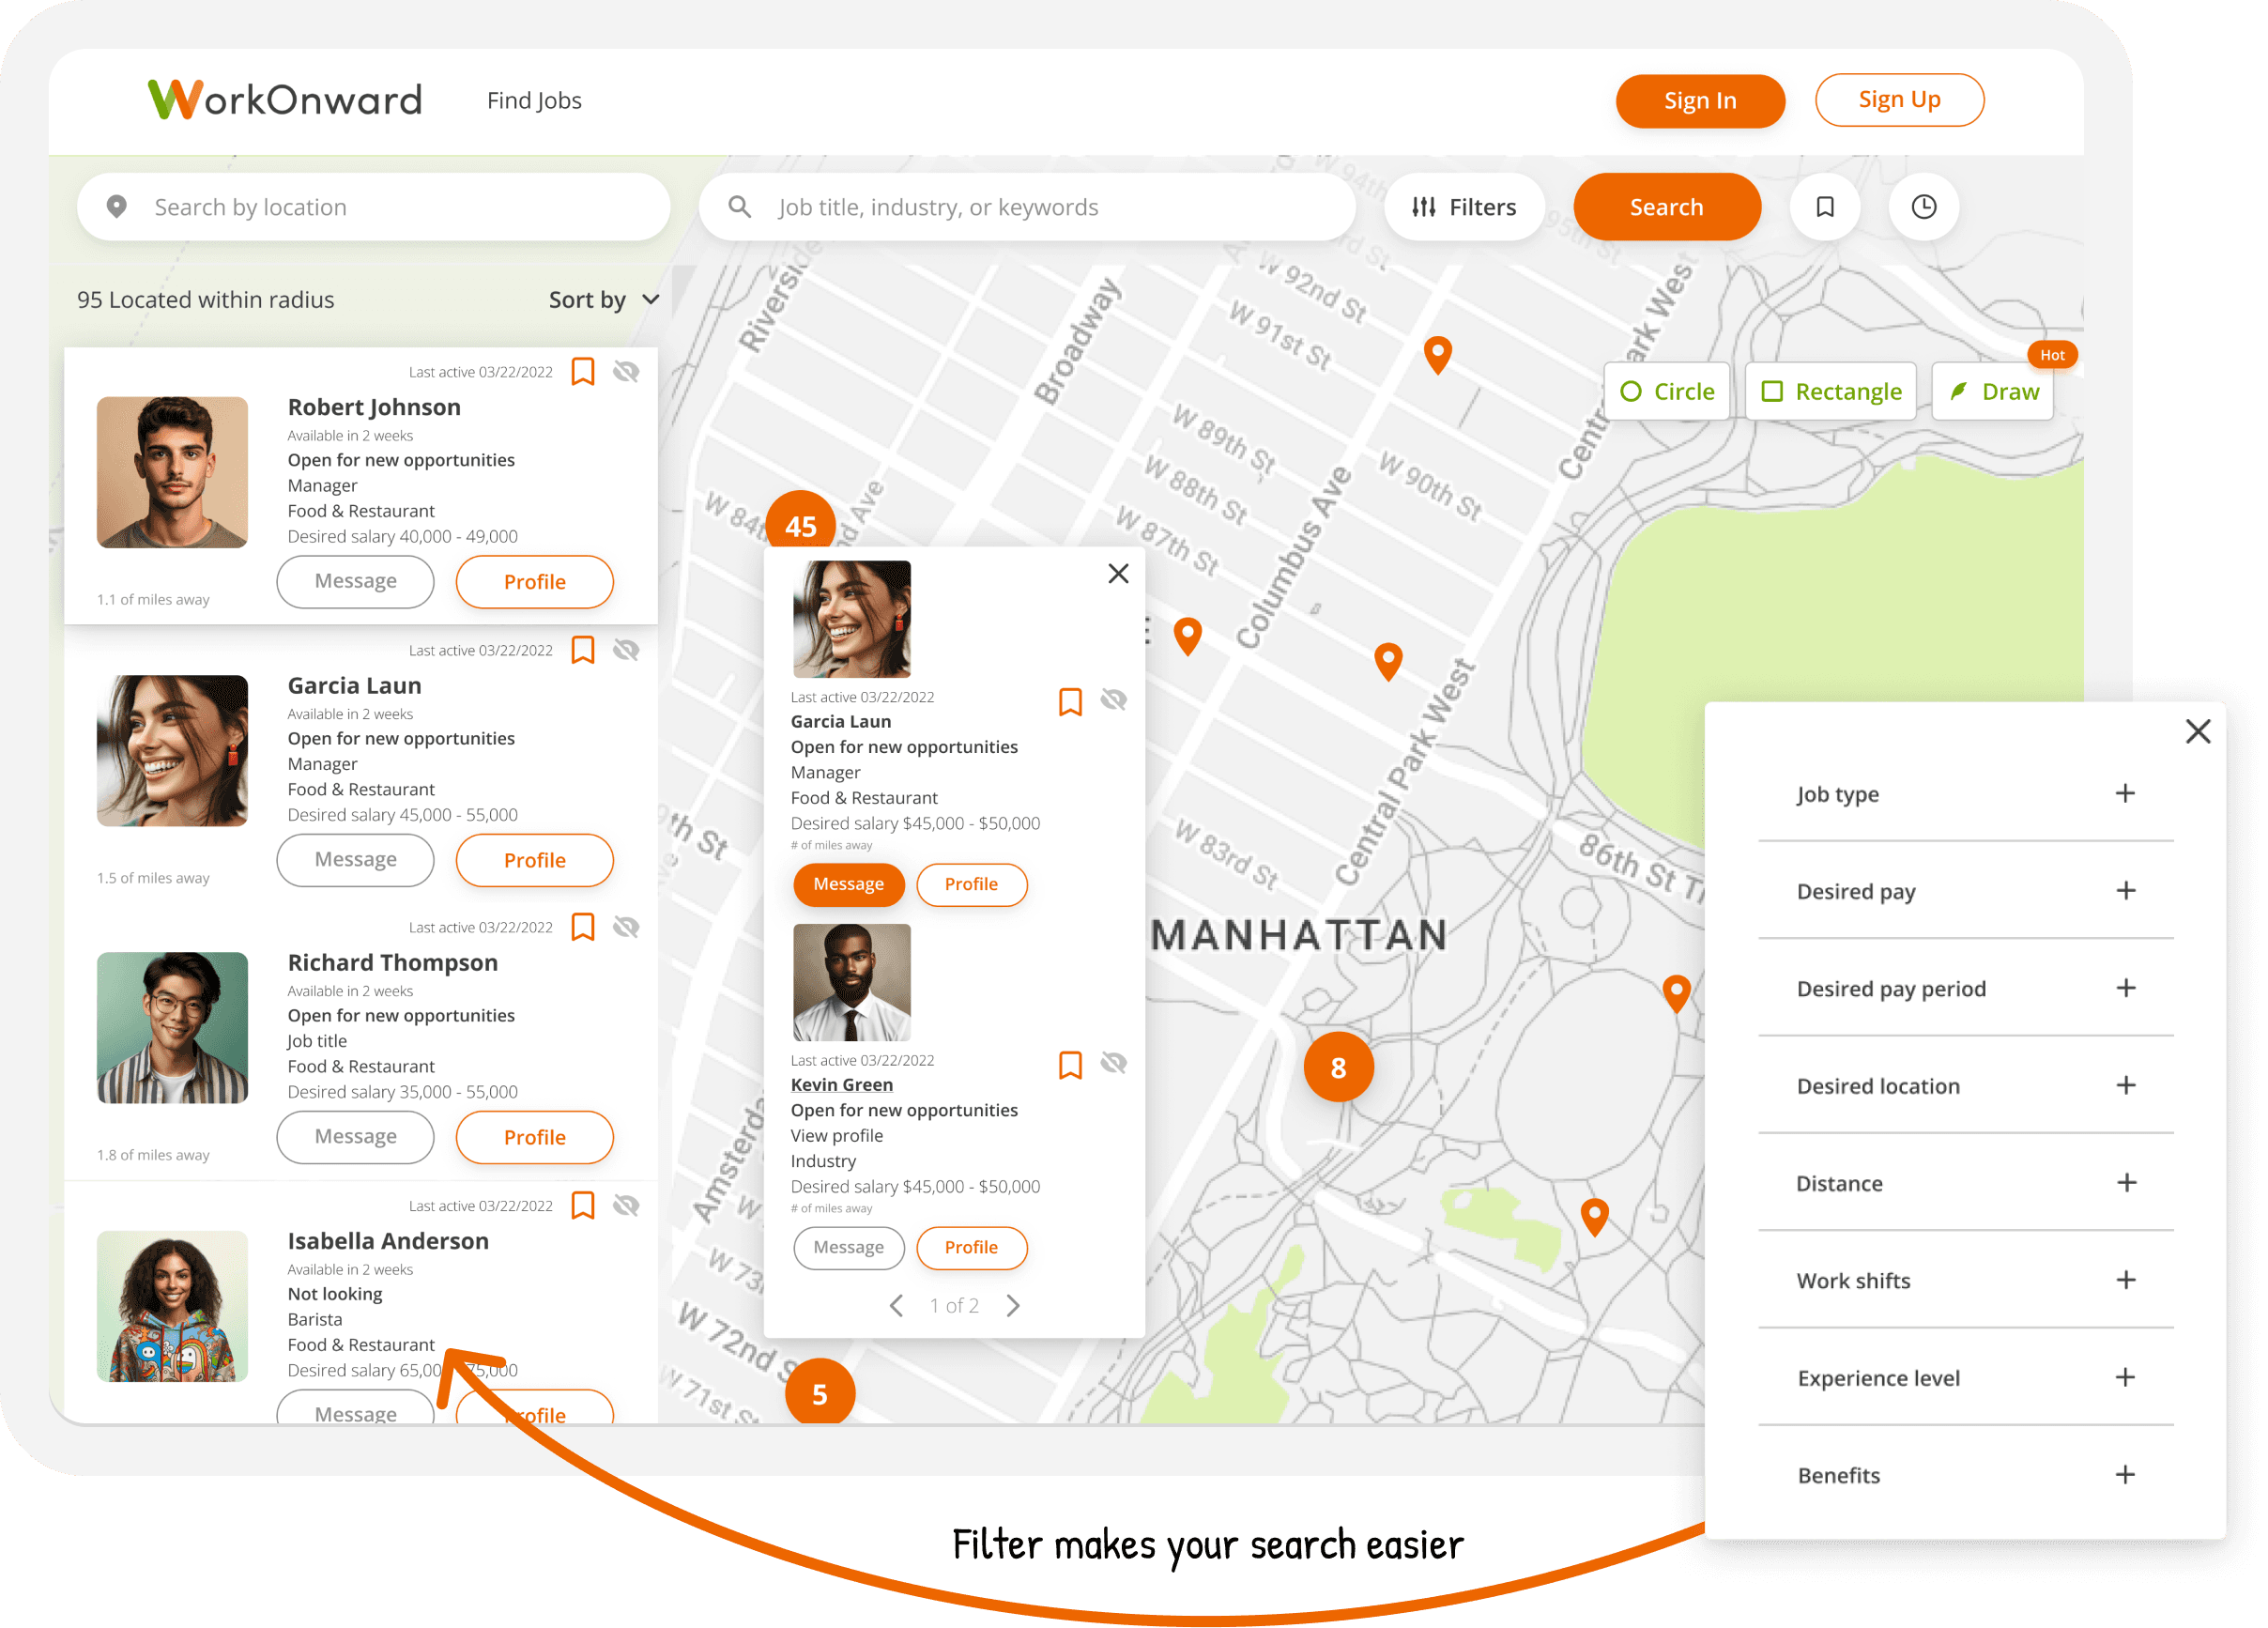Click the orange Search button
Image resolution: width=2268 pixels, height=1628 pixels.
(1666, 207)
